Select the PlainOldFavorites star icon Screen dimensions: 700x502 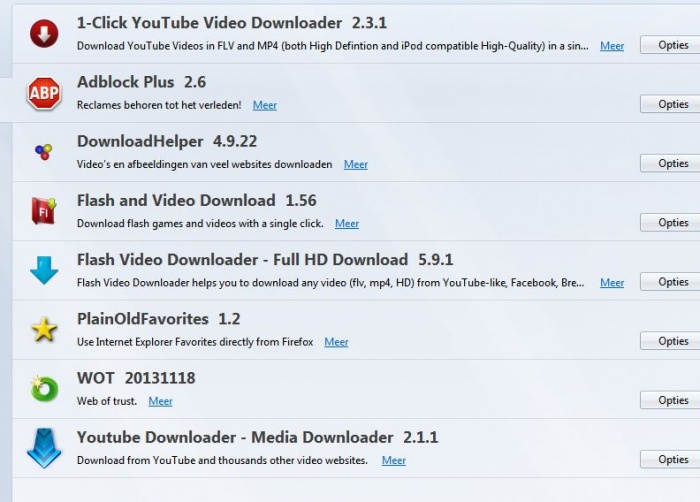tap(44, 330)
